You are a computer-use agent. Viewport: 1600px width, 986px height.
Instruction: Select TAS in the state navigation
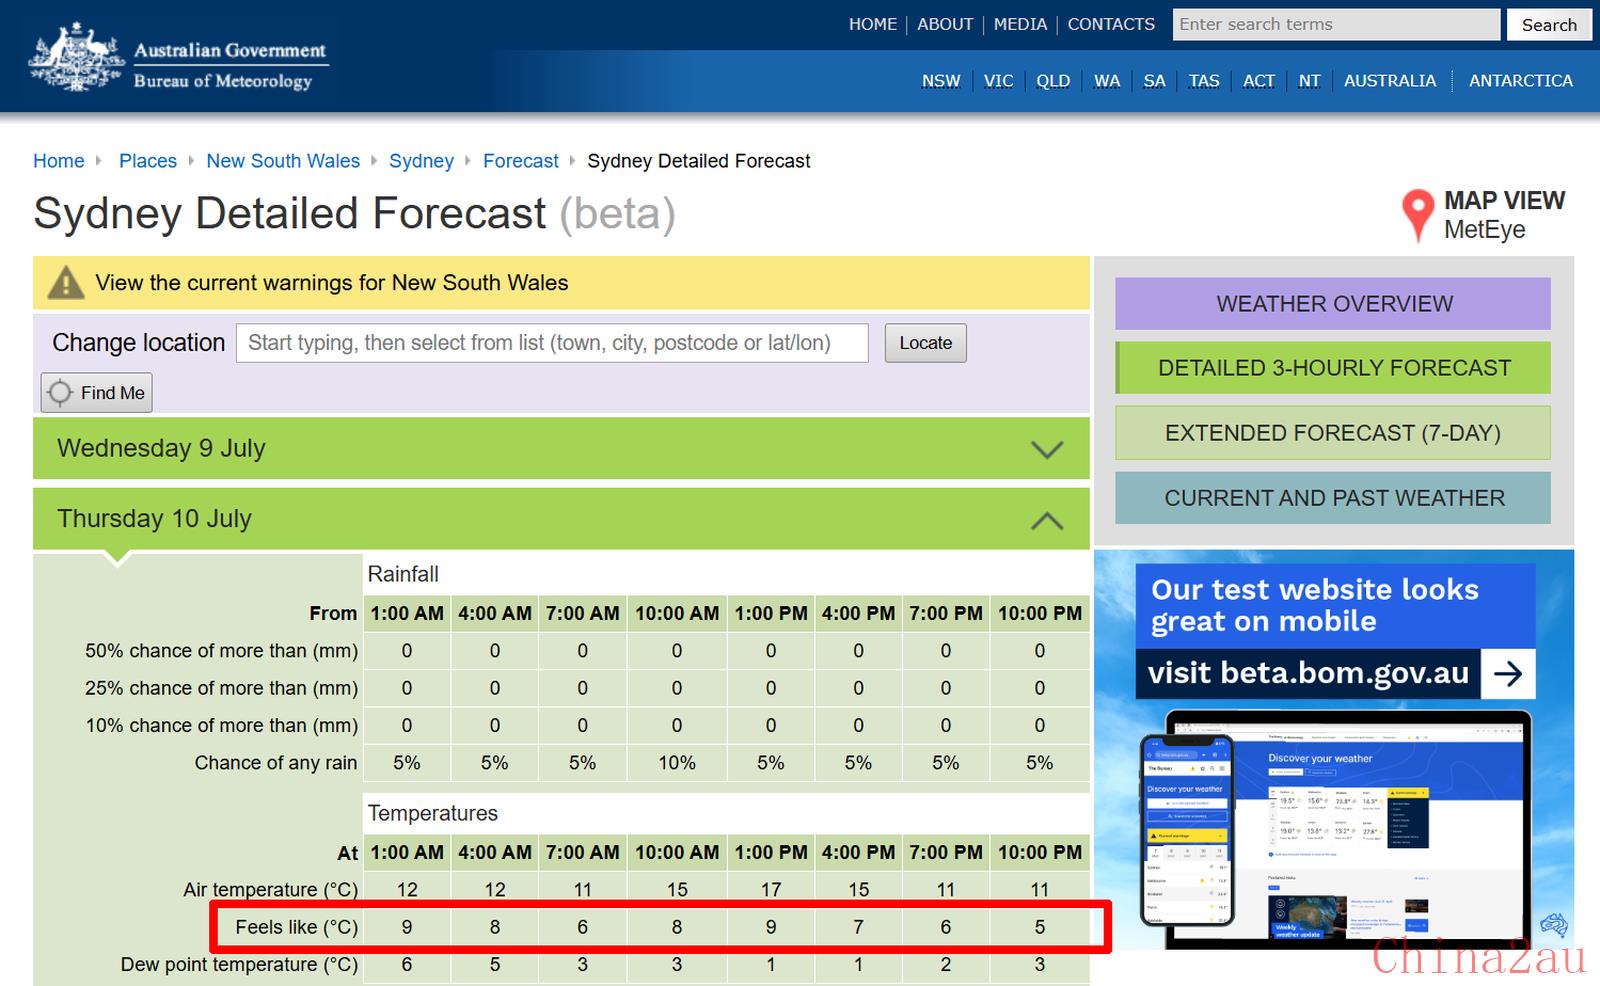click(x=1204, y=81)
